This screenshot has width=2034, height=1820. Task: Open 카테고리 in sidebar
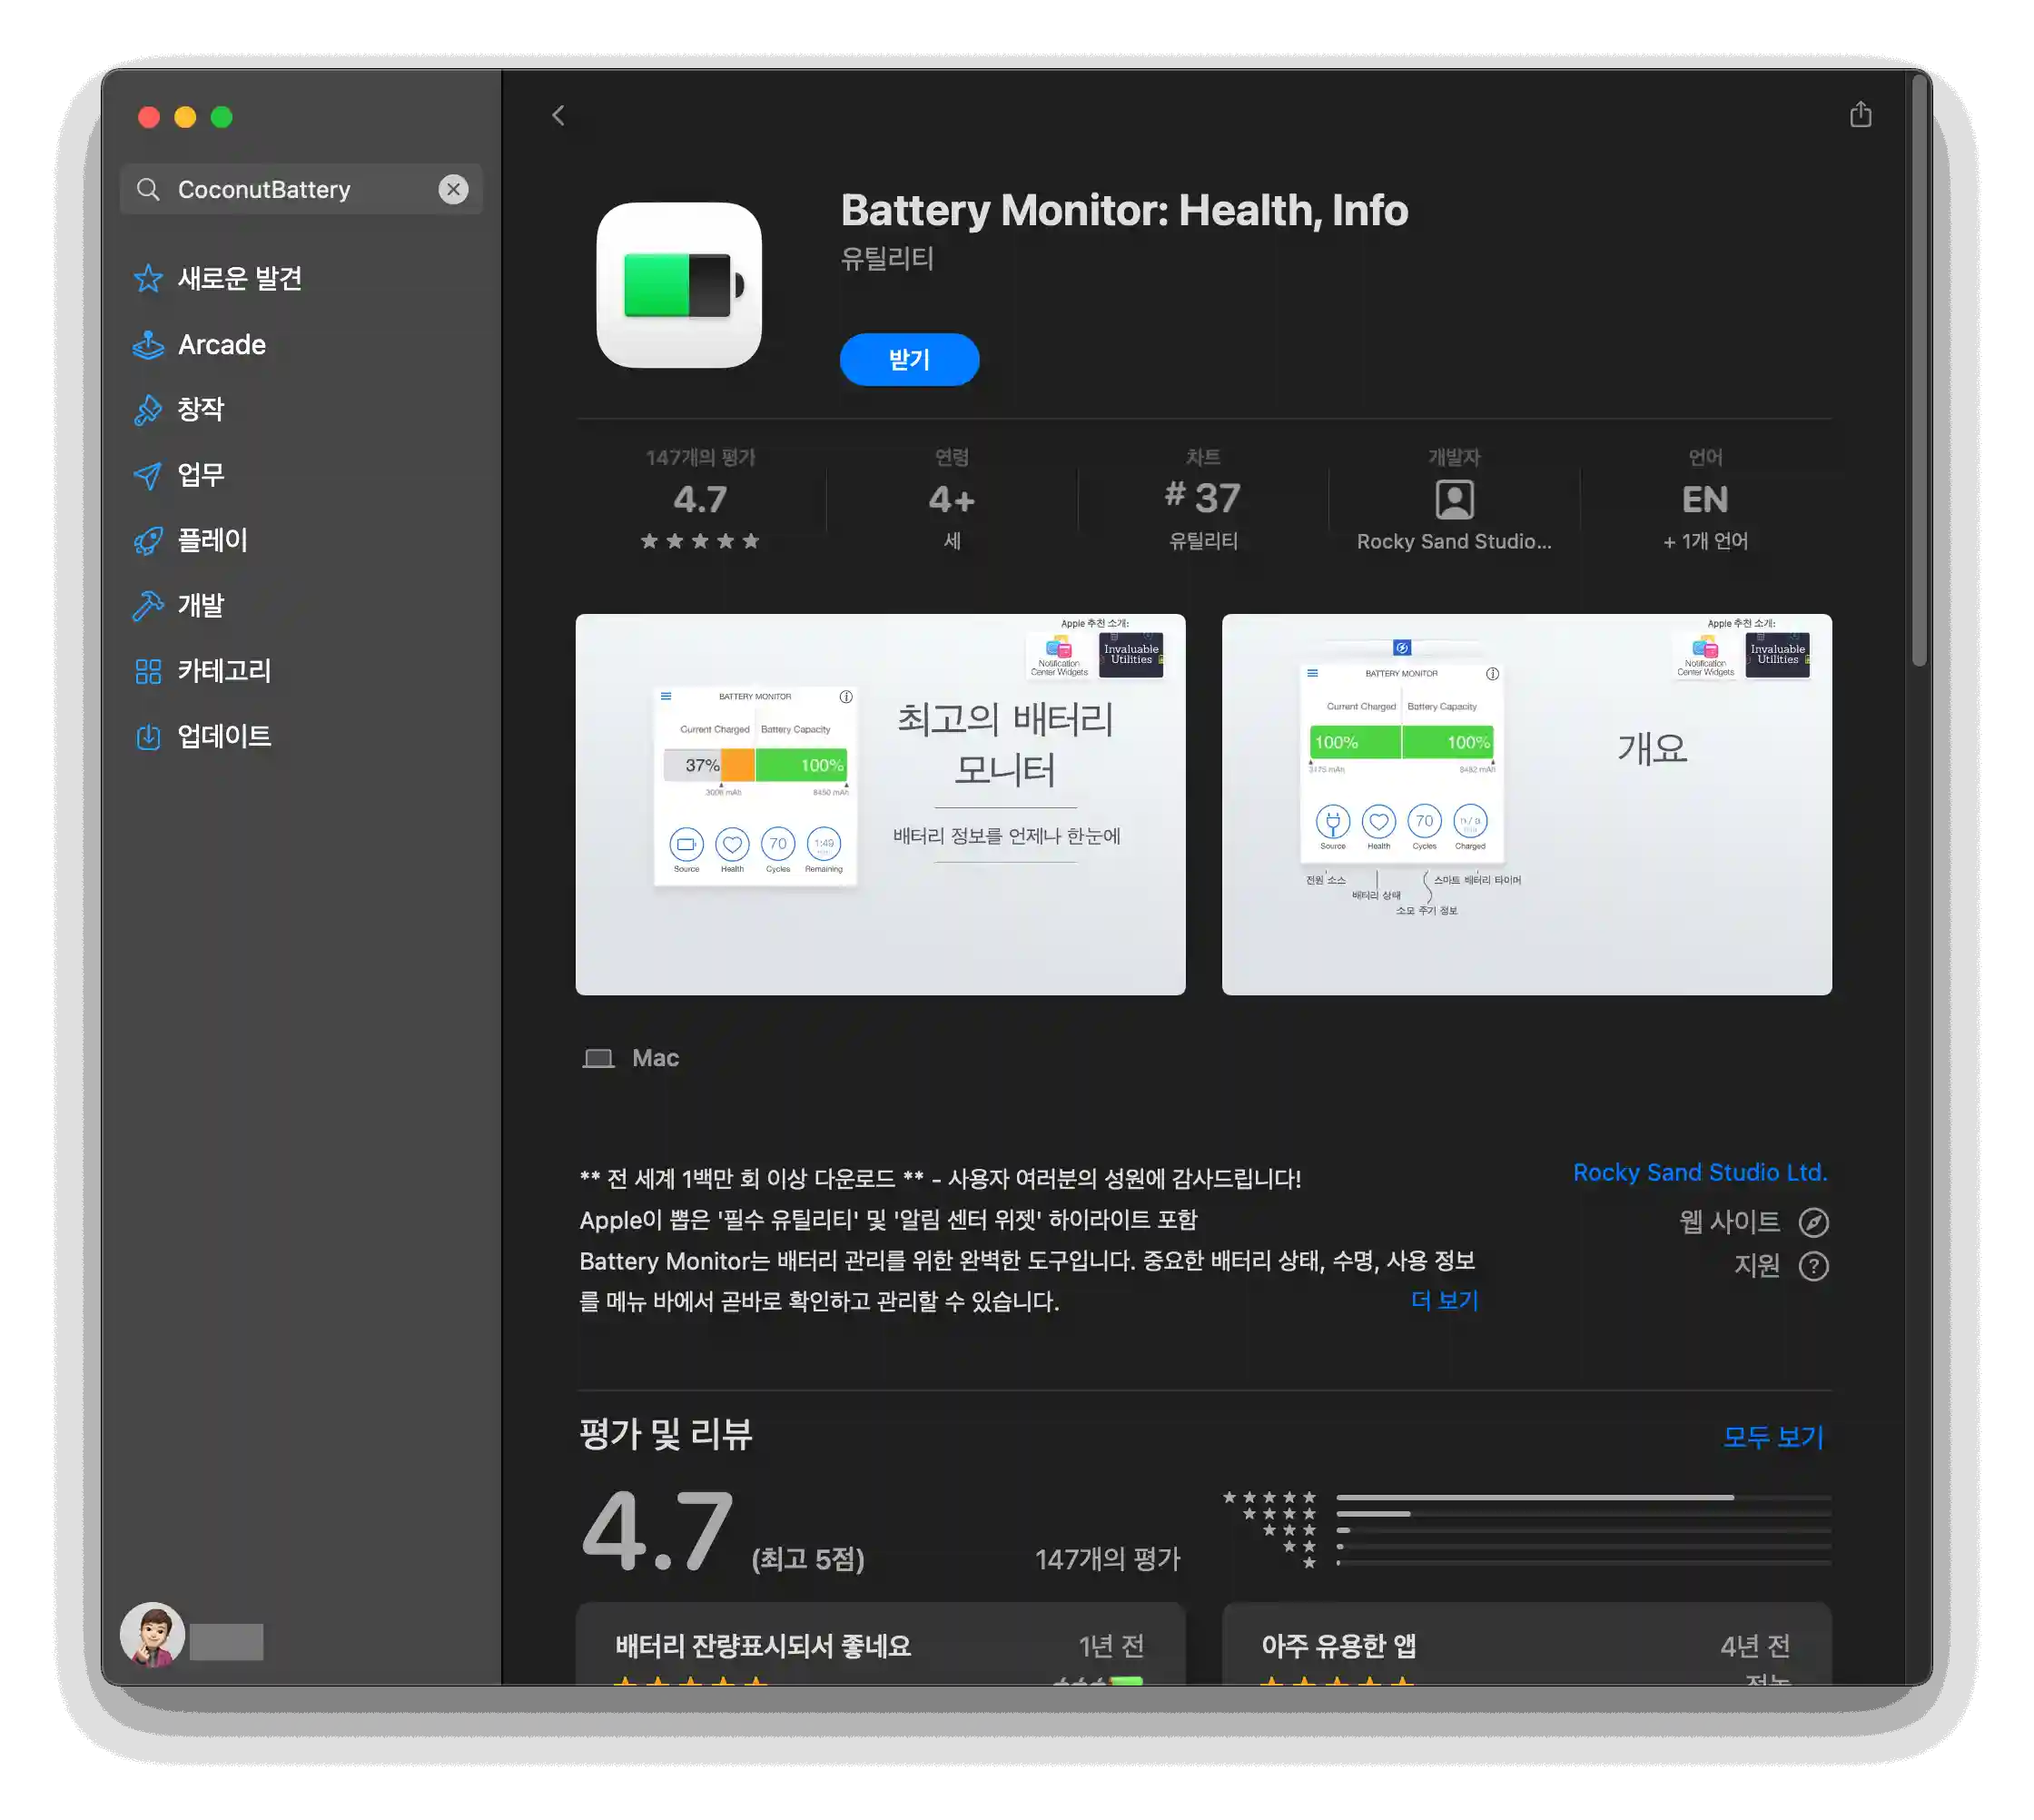(x=224, y=671)
